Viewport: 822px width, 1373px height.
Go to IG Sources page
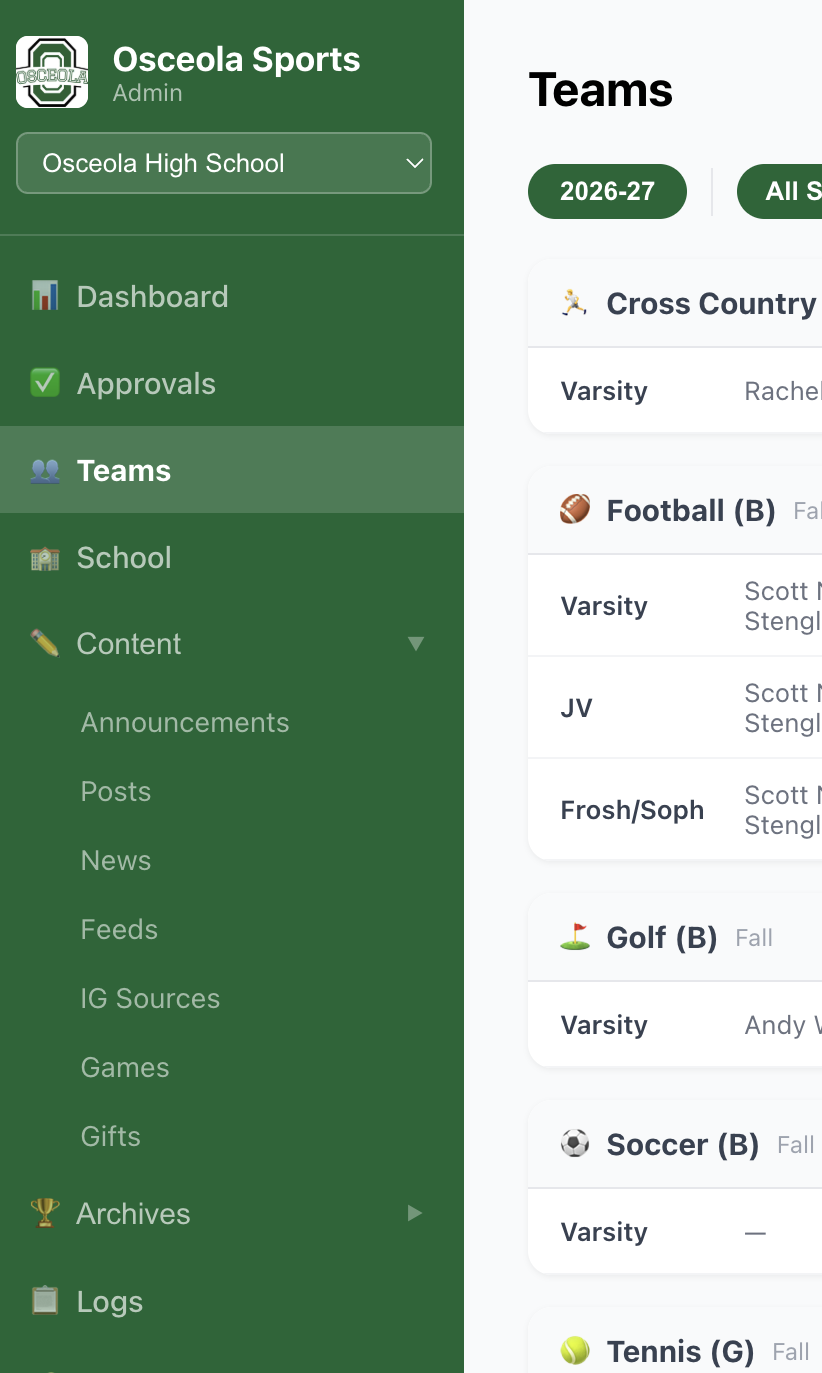[x=150, y=998]
